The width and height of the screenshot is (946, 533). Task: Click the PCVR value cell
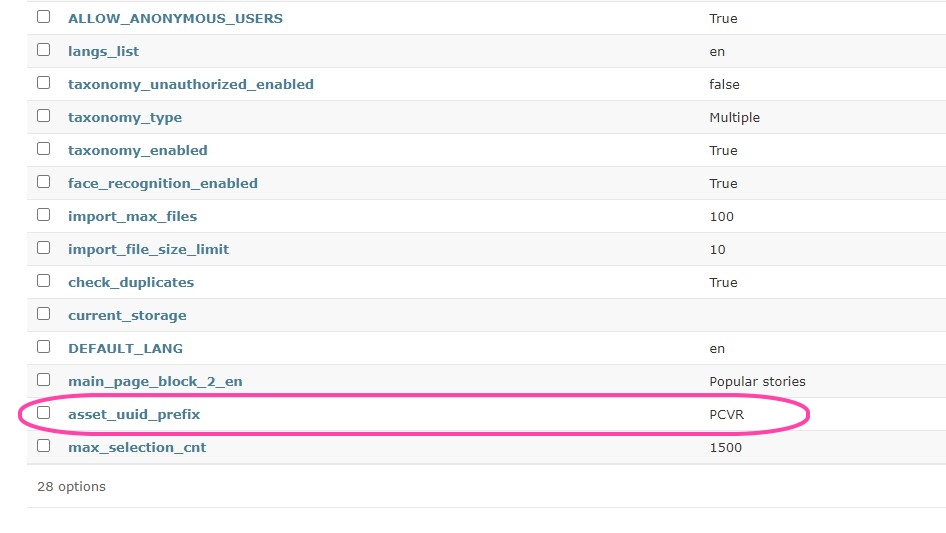point(726,415)
